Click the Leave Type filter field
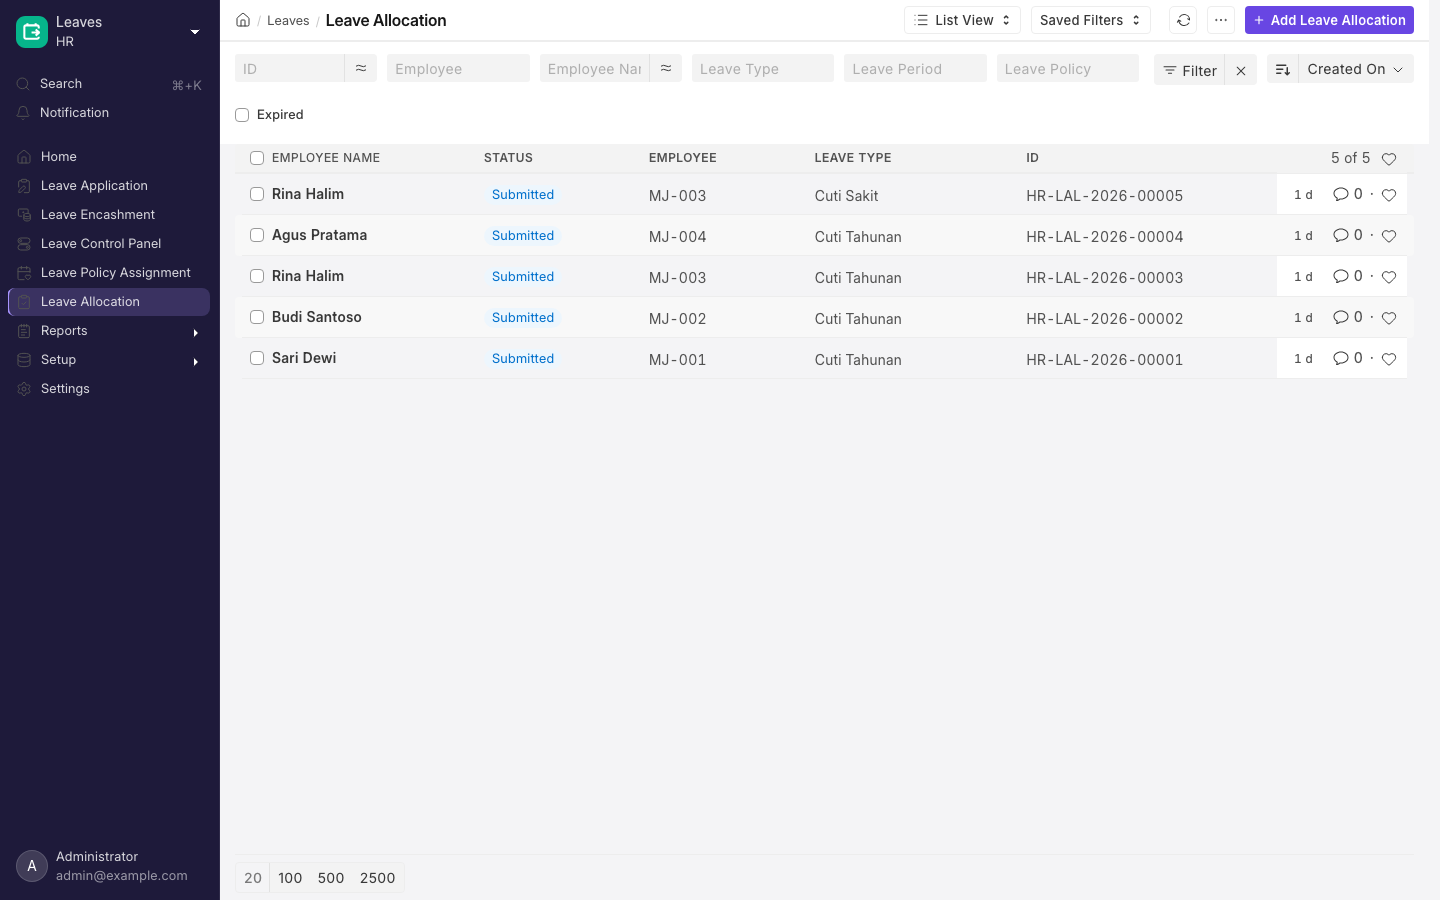This screenshot has height=900, width=1440. (x=763, y=68)
